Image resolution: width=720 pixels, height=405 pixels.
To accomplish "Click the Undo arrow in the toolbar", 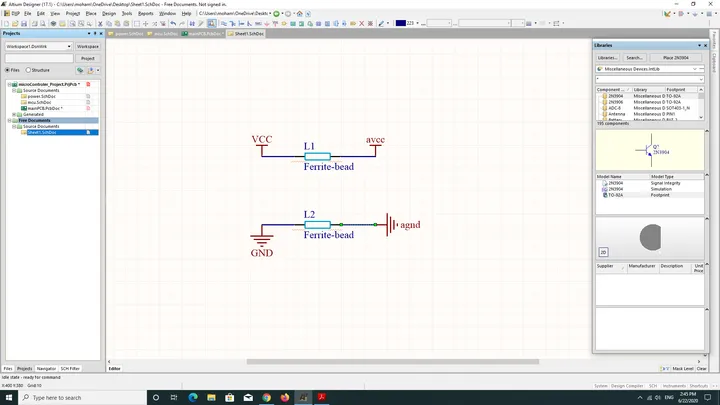I will [x=173, y=23].
